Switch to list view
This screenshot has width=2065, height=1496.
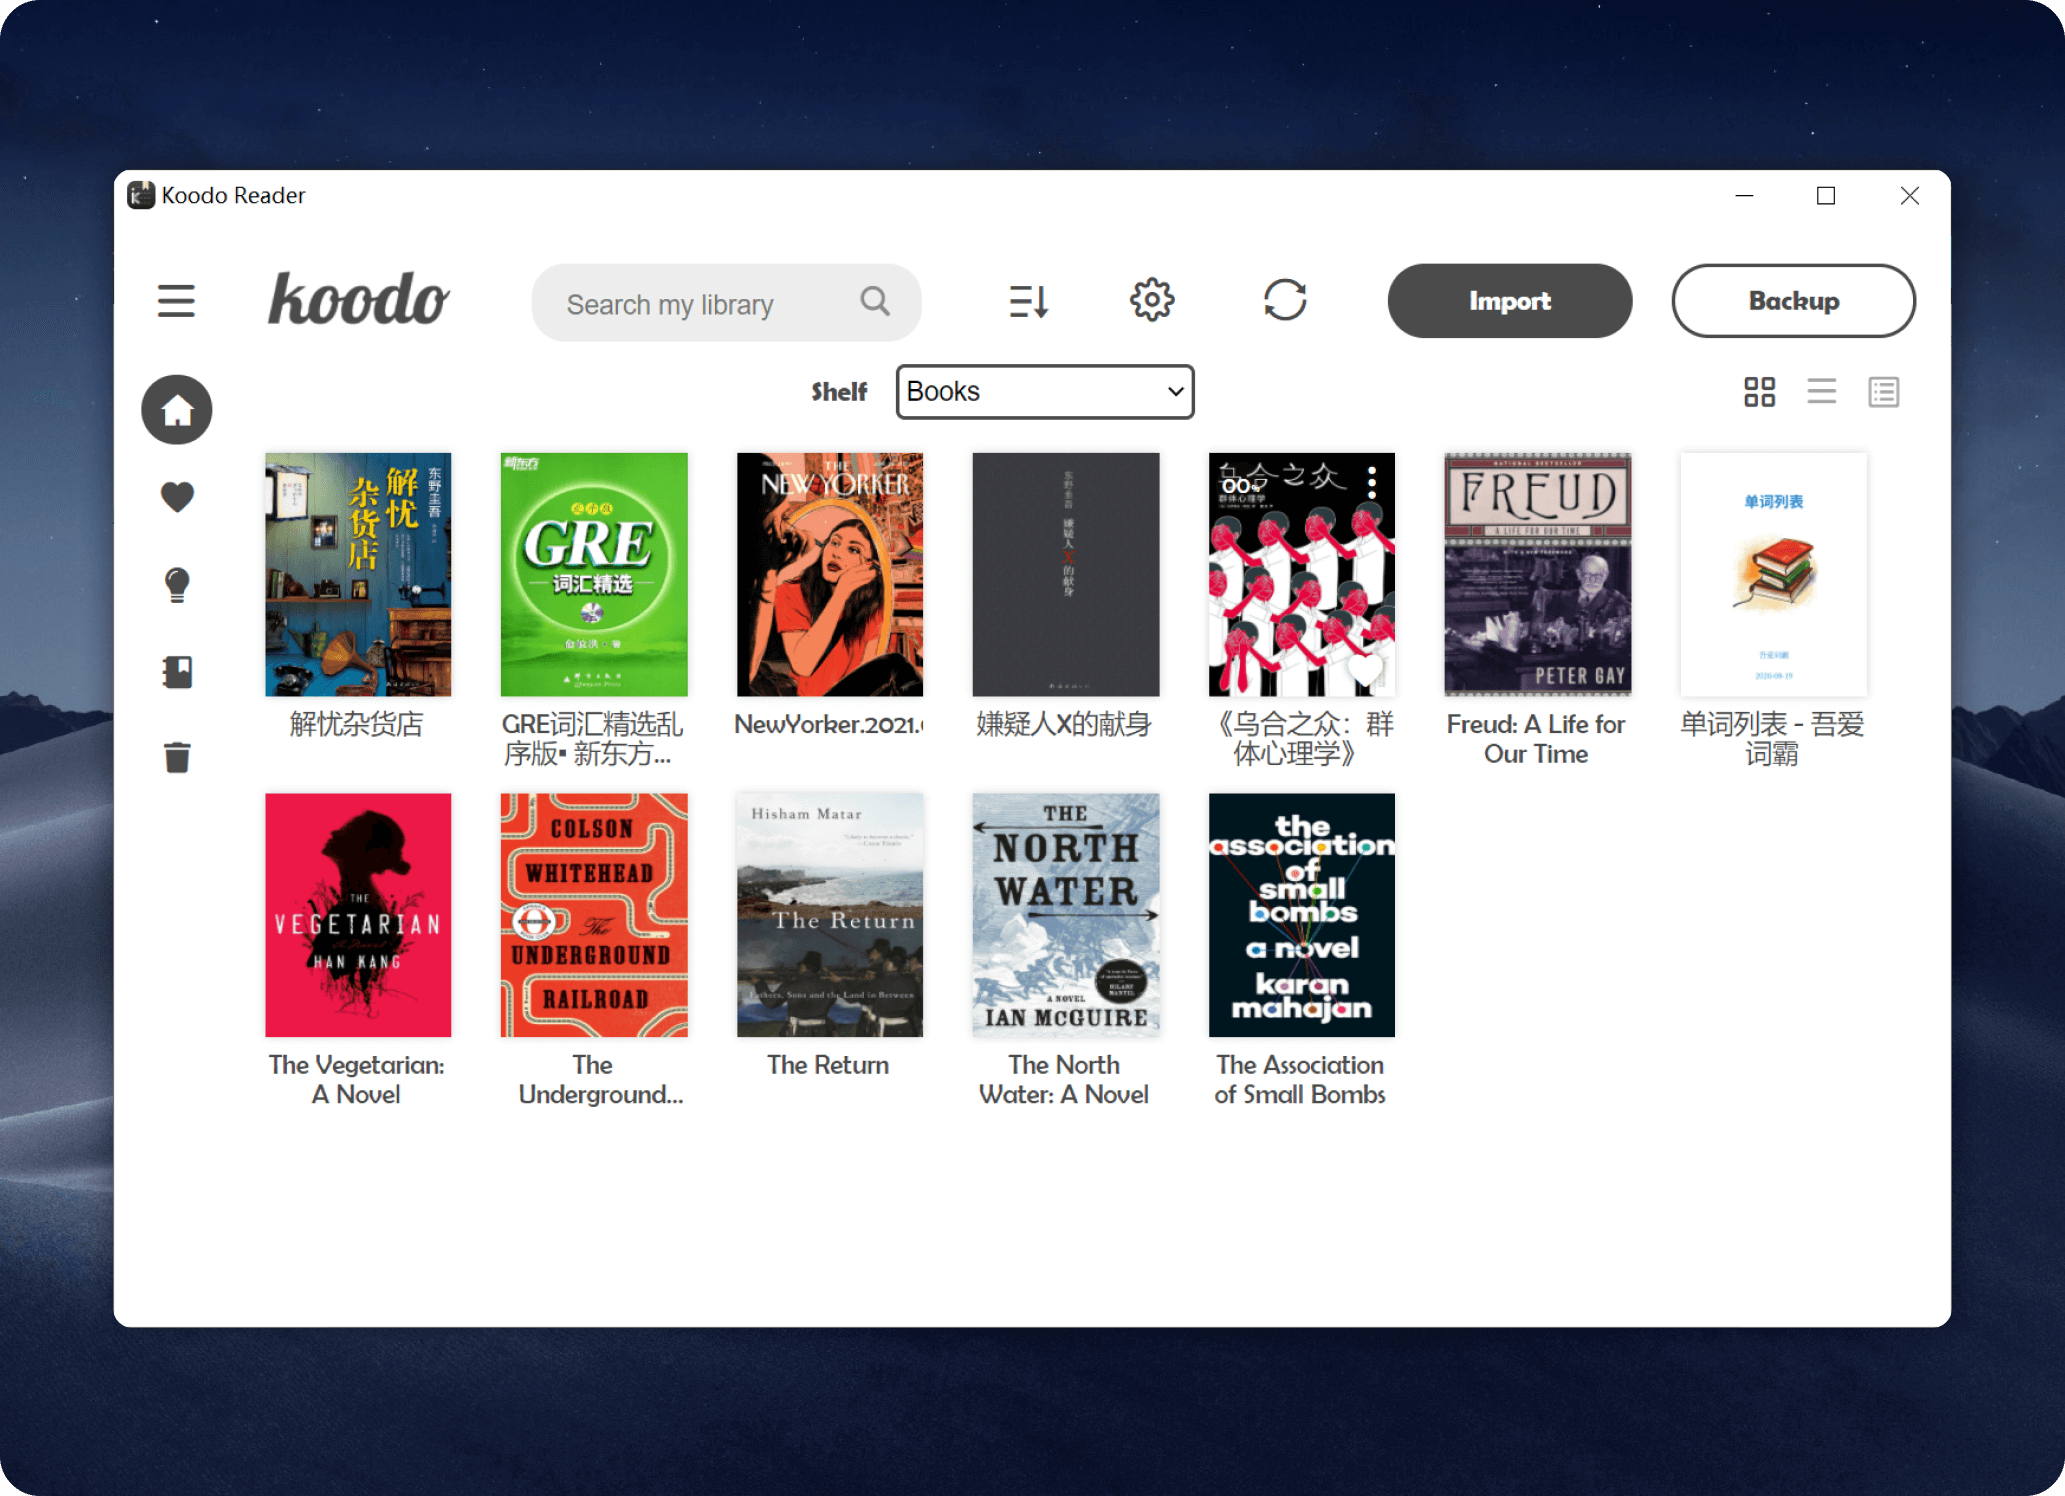tap(1822, 391)
